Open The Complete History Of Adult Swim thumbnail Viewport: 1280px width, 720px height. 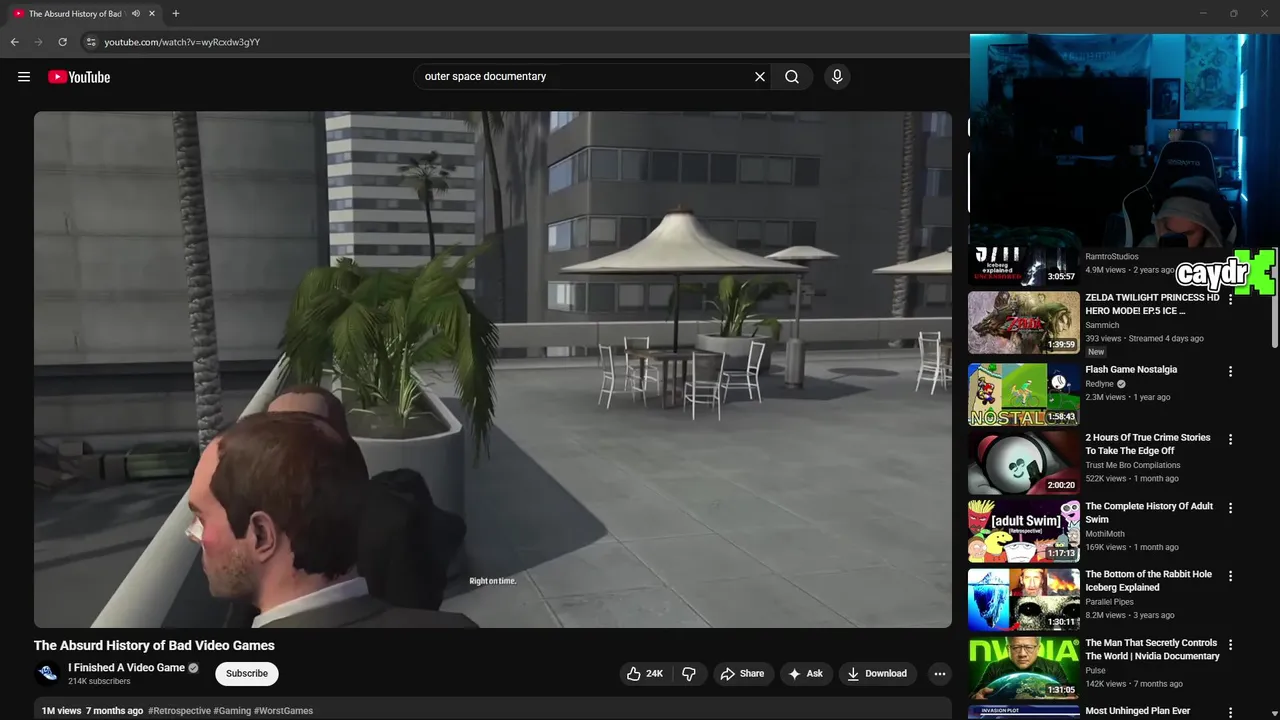[x=1024, y=531]
